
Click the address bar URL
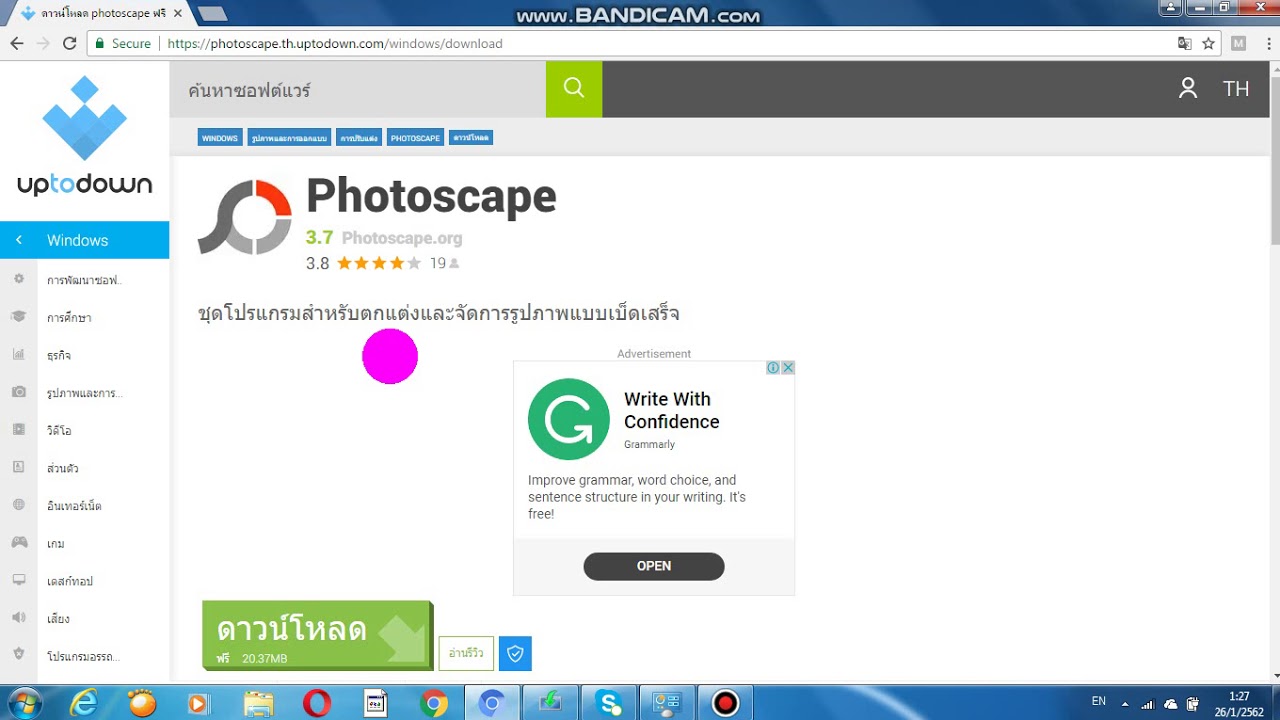point(335,44)
